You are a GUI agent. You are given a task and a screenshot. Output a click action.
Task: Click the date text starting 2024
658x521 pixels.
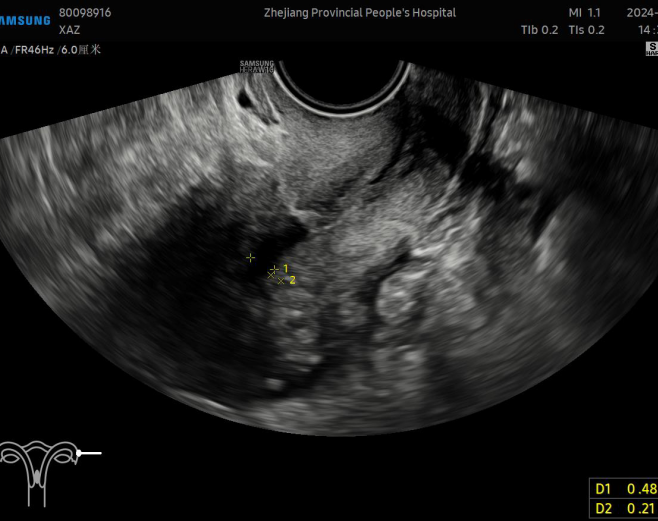pos(642,13)
